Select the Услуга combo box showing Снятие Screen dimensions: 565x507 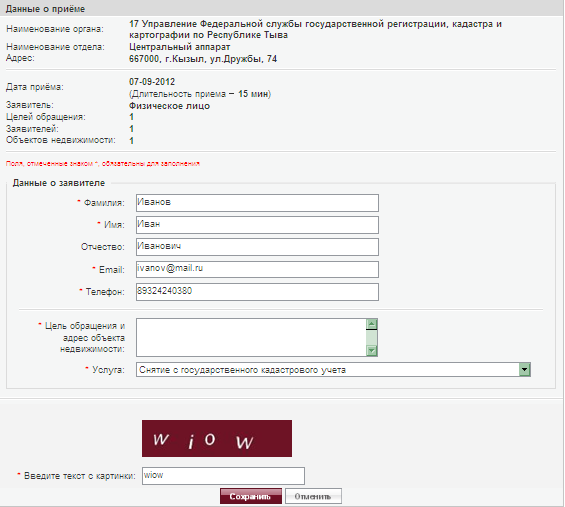pyautogui.click(x=333, y=370)
